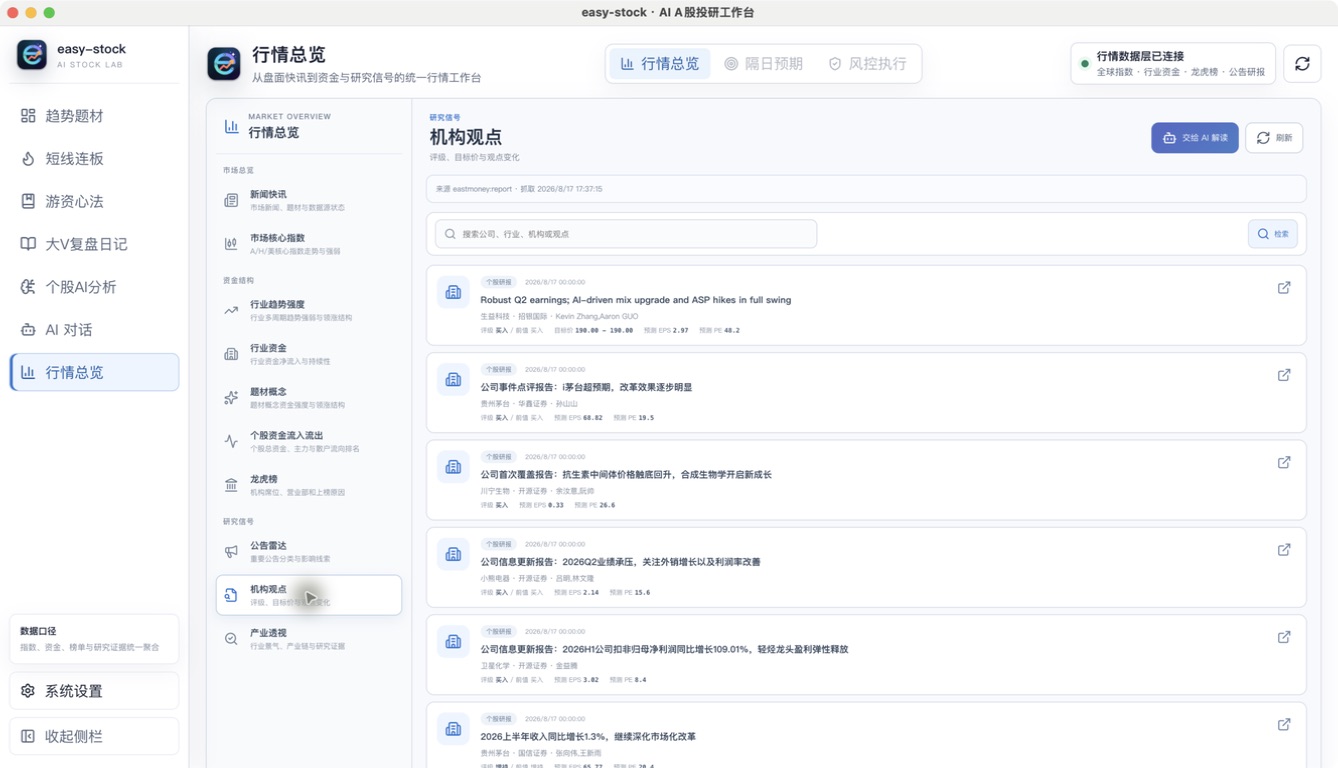Open 公告雷达 under 研究信号

[x=309, y=551]
